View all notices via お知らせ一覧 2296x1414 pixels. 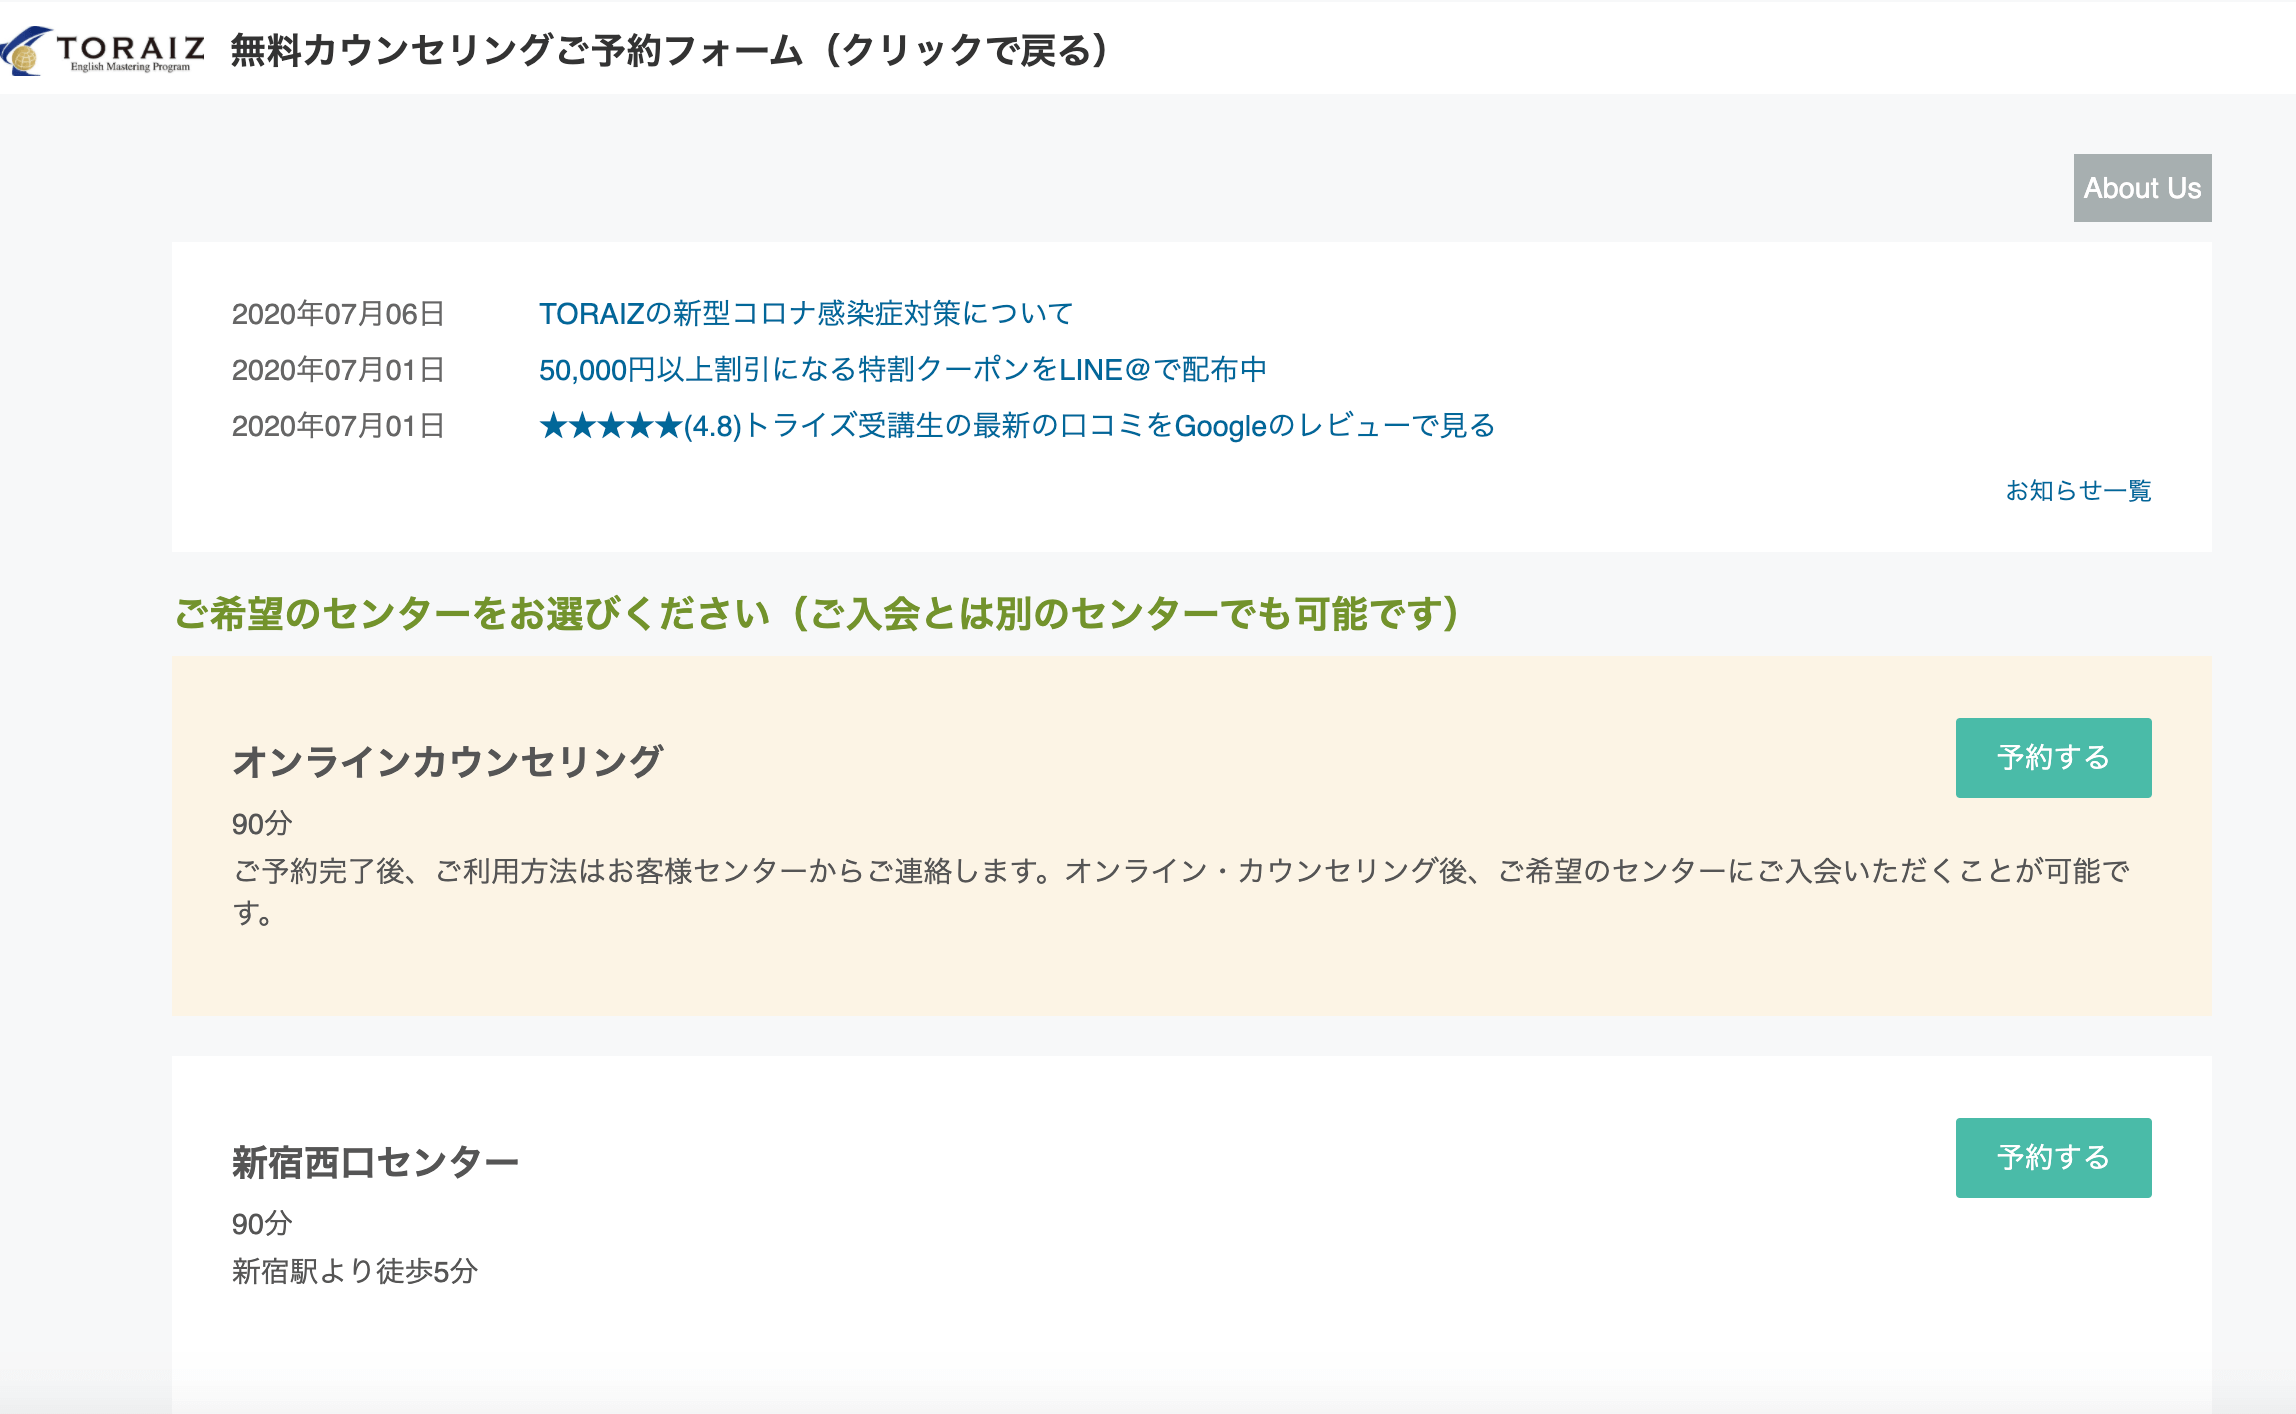(2078, 491)
